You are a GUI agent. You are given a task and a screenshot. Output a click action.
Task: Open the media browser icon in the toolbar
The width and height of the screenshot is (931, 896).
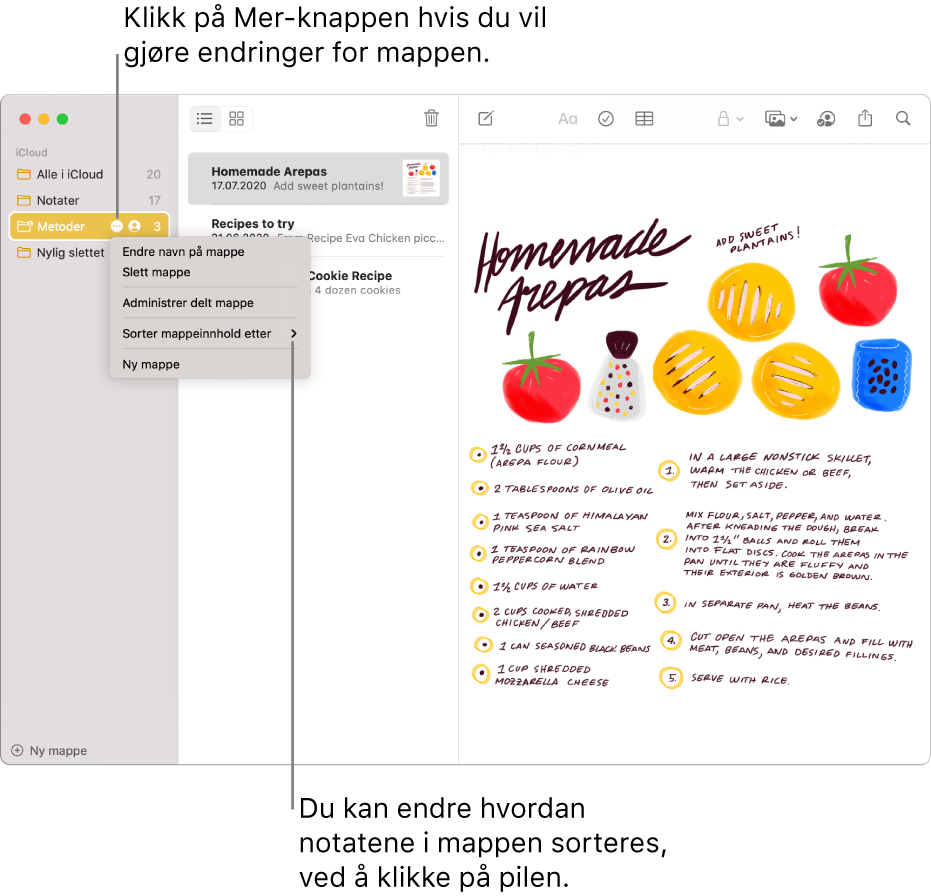774,118
